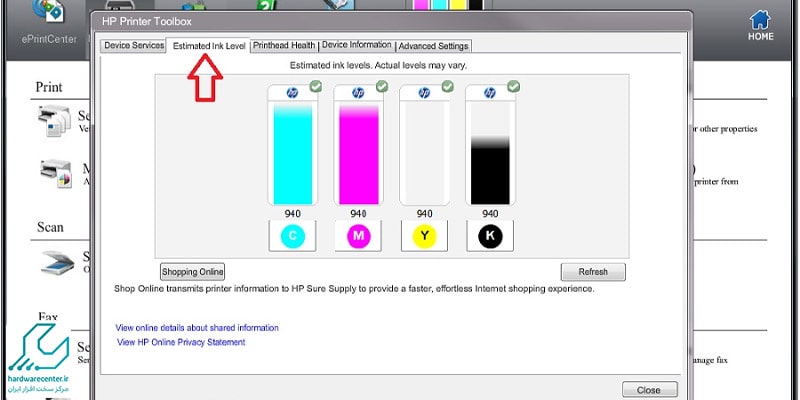Click the cyan ink level bar
The image size is (800, 400).
tap(292, 153)
